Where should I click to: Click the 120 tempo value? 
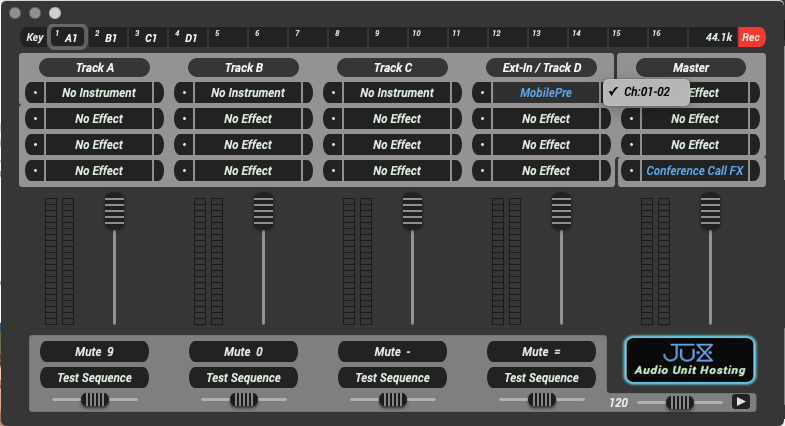[618, 402]
